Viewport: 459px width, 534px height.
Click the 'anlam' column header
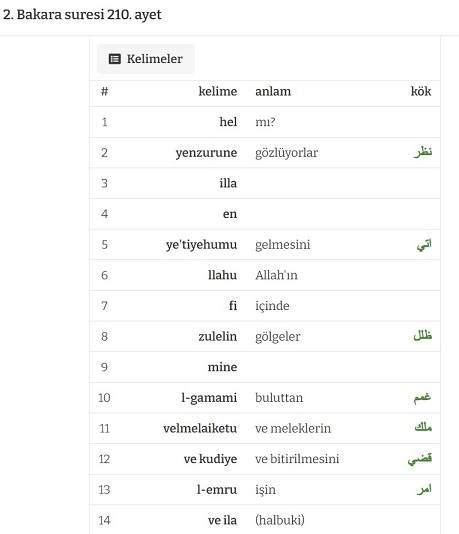click(x=273, y=91)
